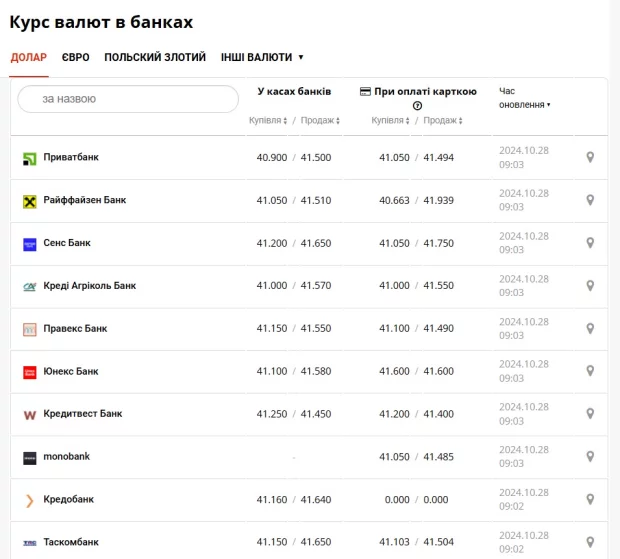The width and height of the screenshot is (620, 559).
Task: Click the map pin for monobank row
Action: pyautogui.click(x=590, y=457)
